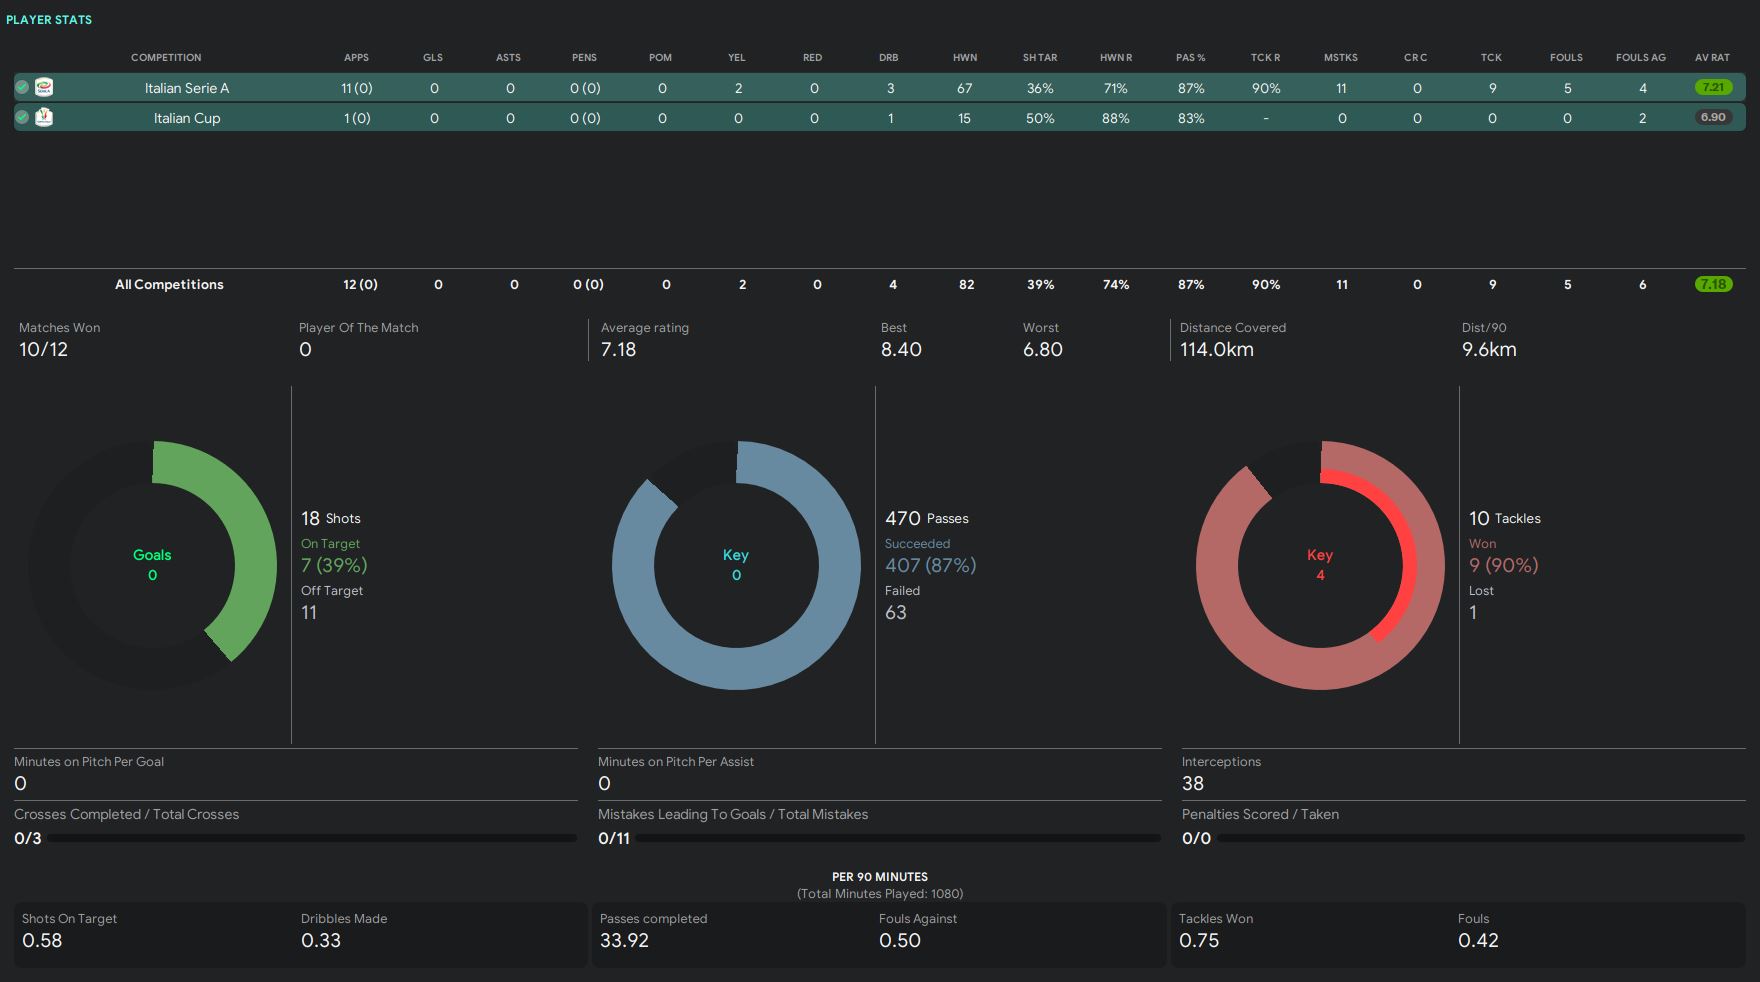Image resolution: width=1760 pixels, height=982 pixels.
Task: Untick the Italian Cup row checkmark
Action: [22, 118]
